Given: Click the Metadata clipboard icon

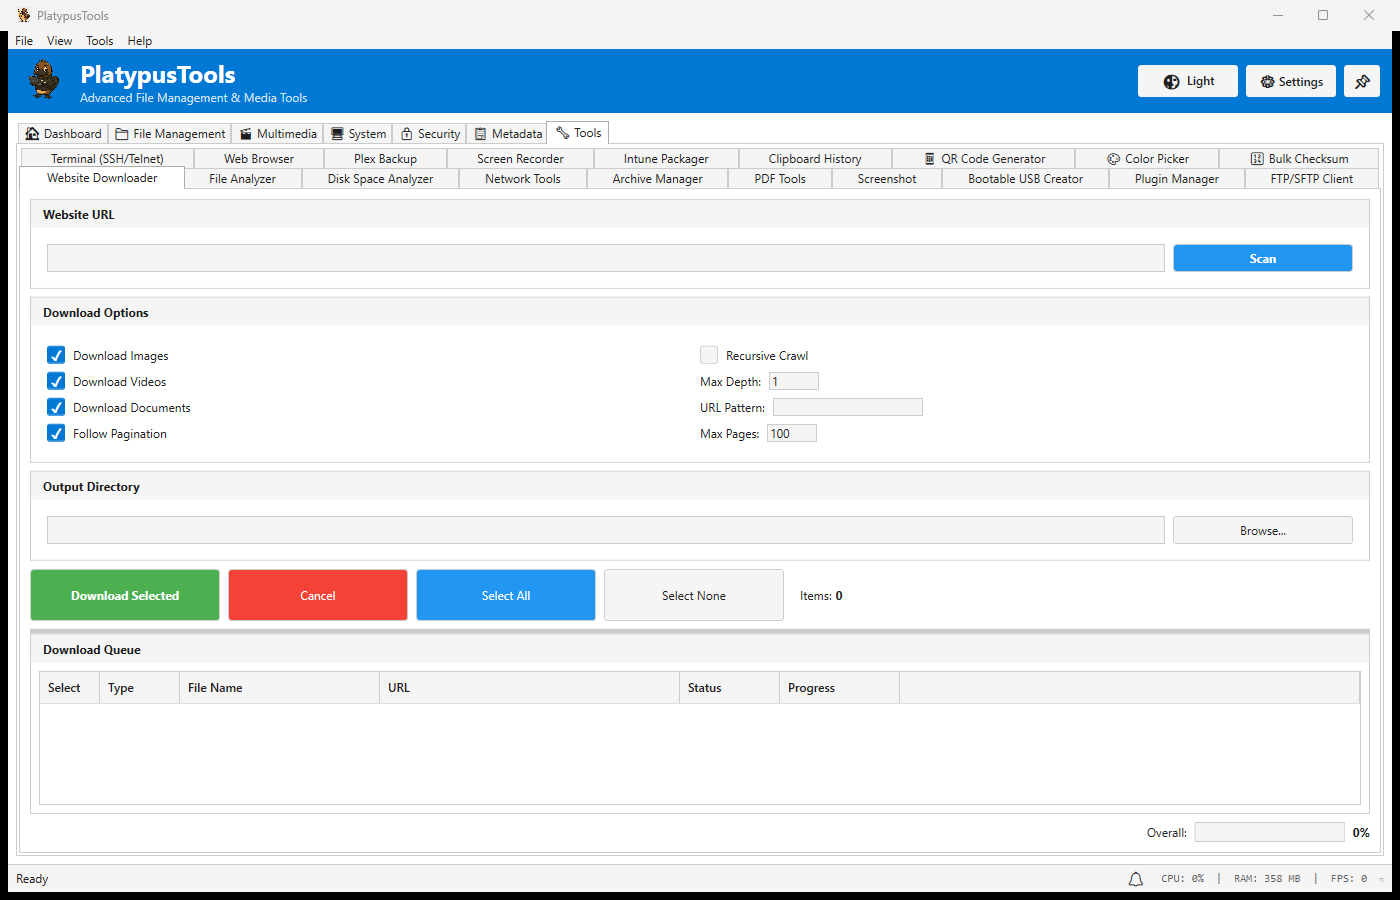Looking at the screenshot, I should [482, 133].
